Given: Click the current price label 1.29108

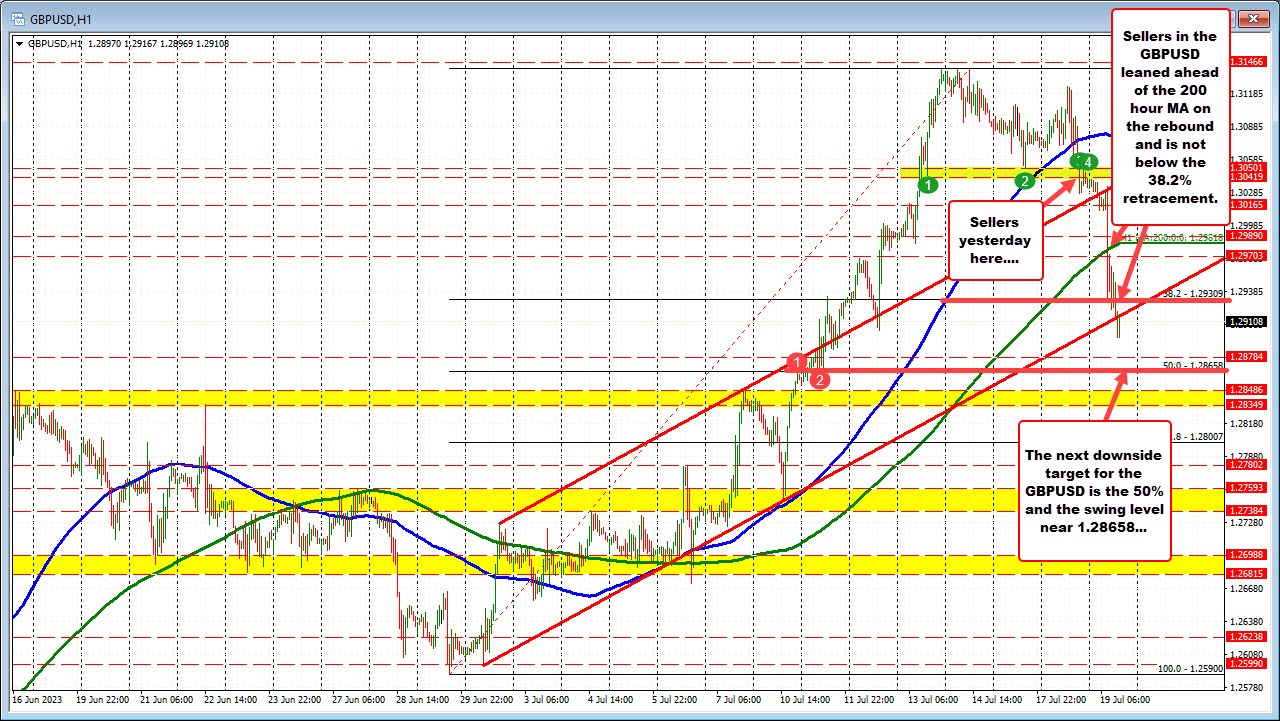Looking at the screenshot, I should tap(1247, 322).
